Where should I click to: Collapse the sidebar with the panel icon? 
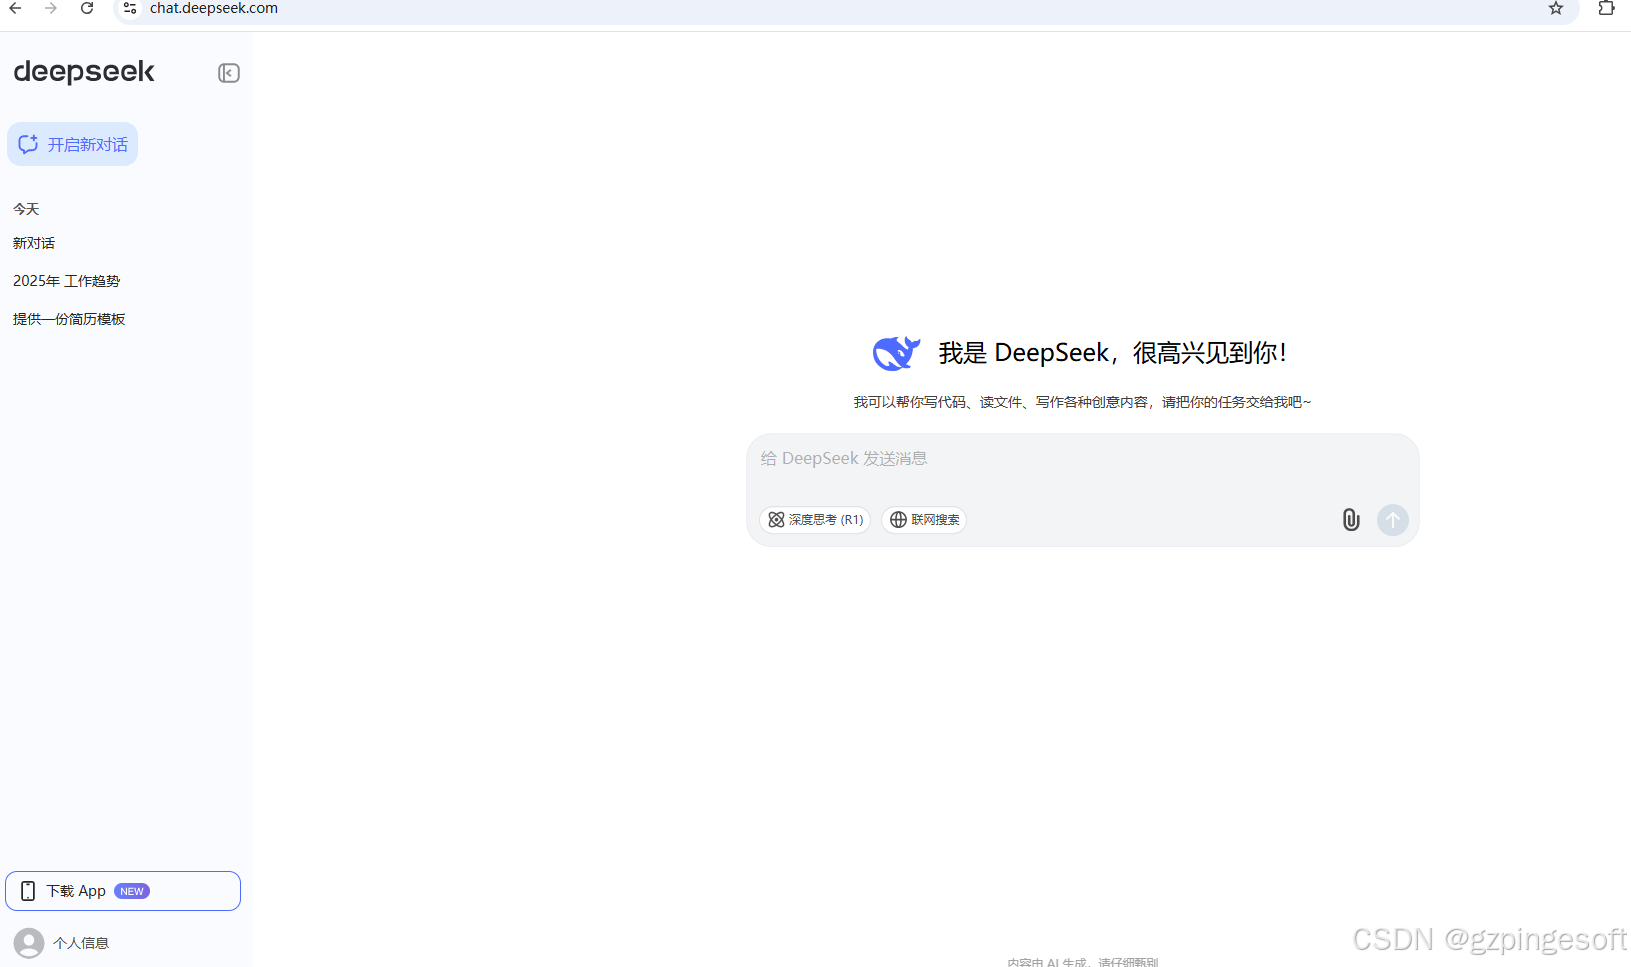[x=229, y=73]
